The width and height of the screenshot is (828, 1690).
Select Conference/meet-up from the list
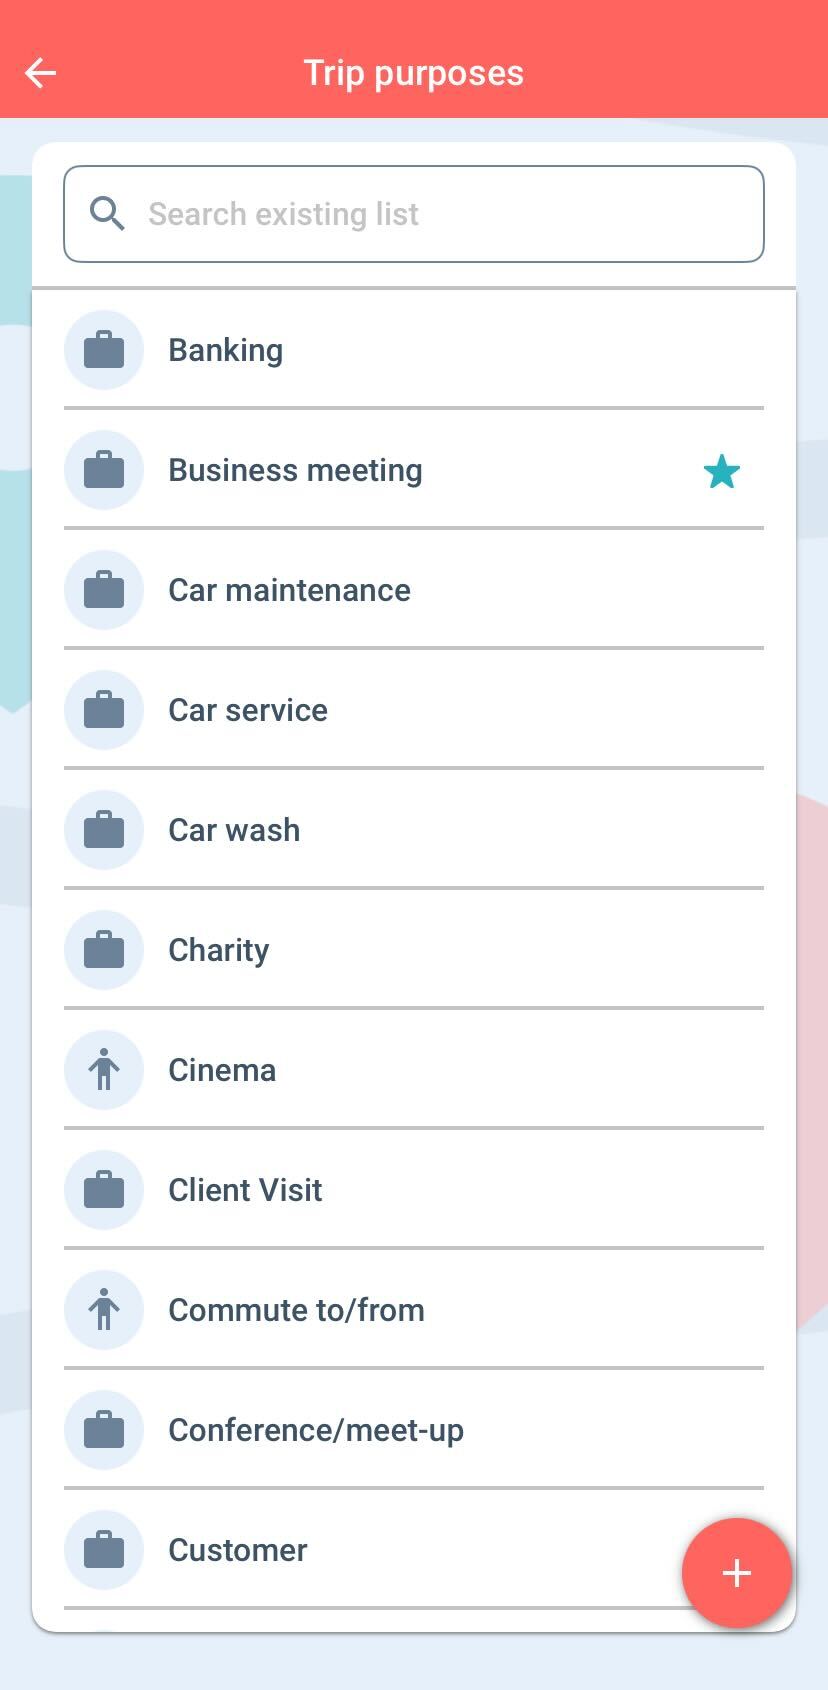316,1431
